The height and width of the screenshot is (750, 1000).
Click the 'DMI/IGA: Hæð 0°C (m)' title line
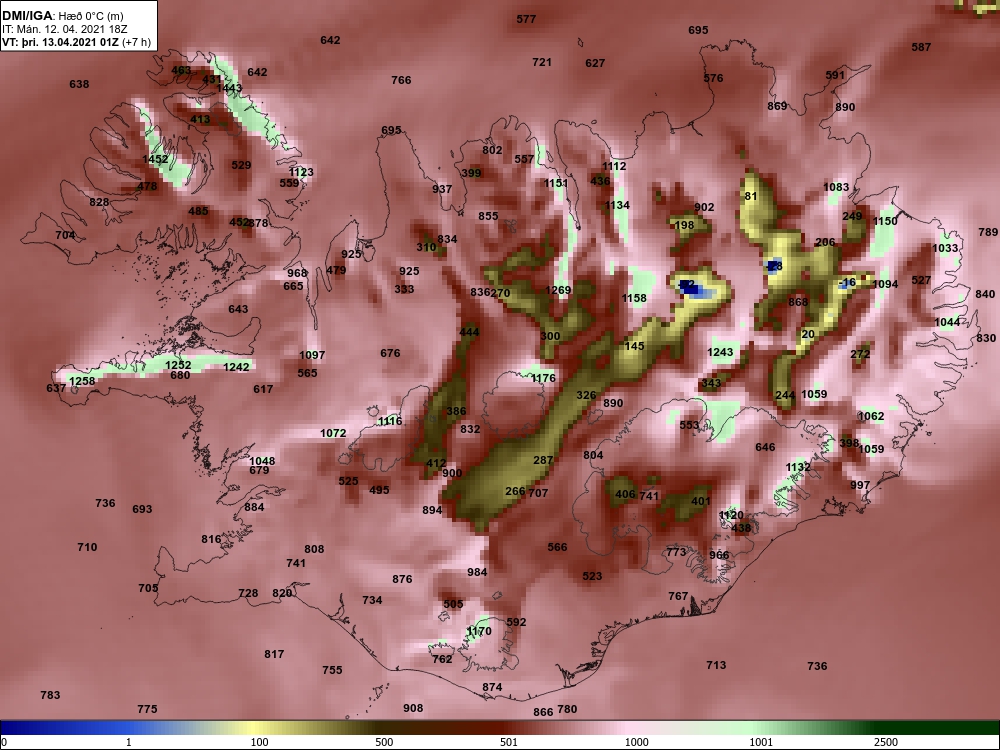pyautogui.click(x=62, y=16)
